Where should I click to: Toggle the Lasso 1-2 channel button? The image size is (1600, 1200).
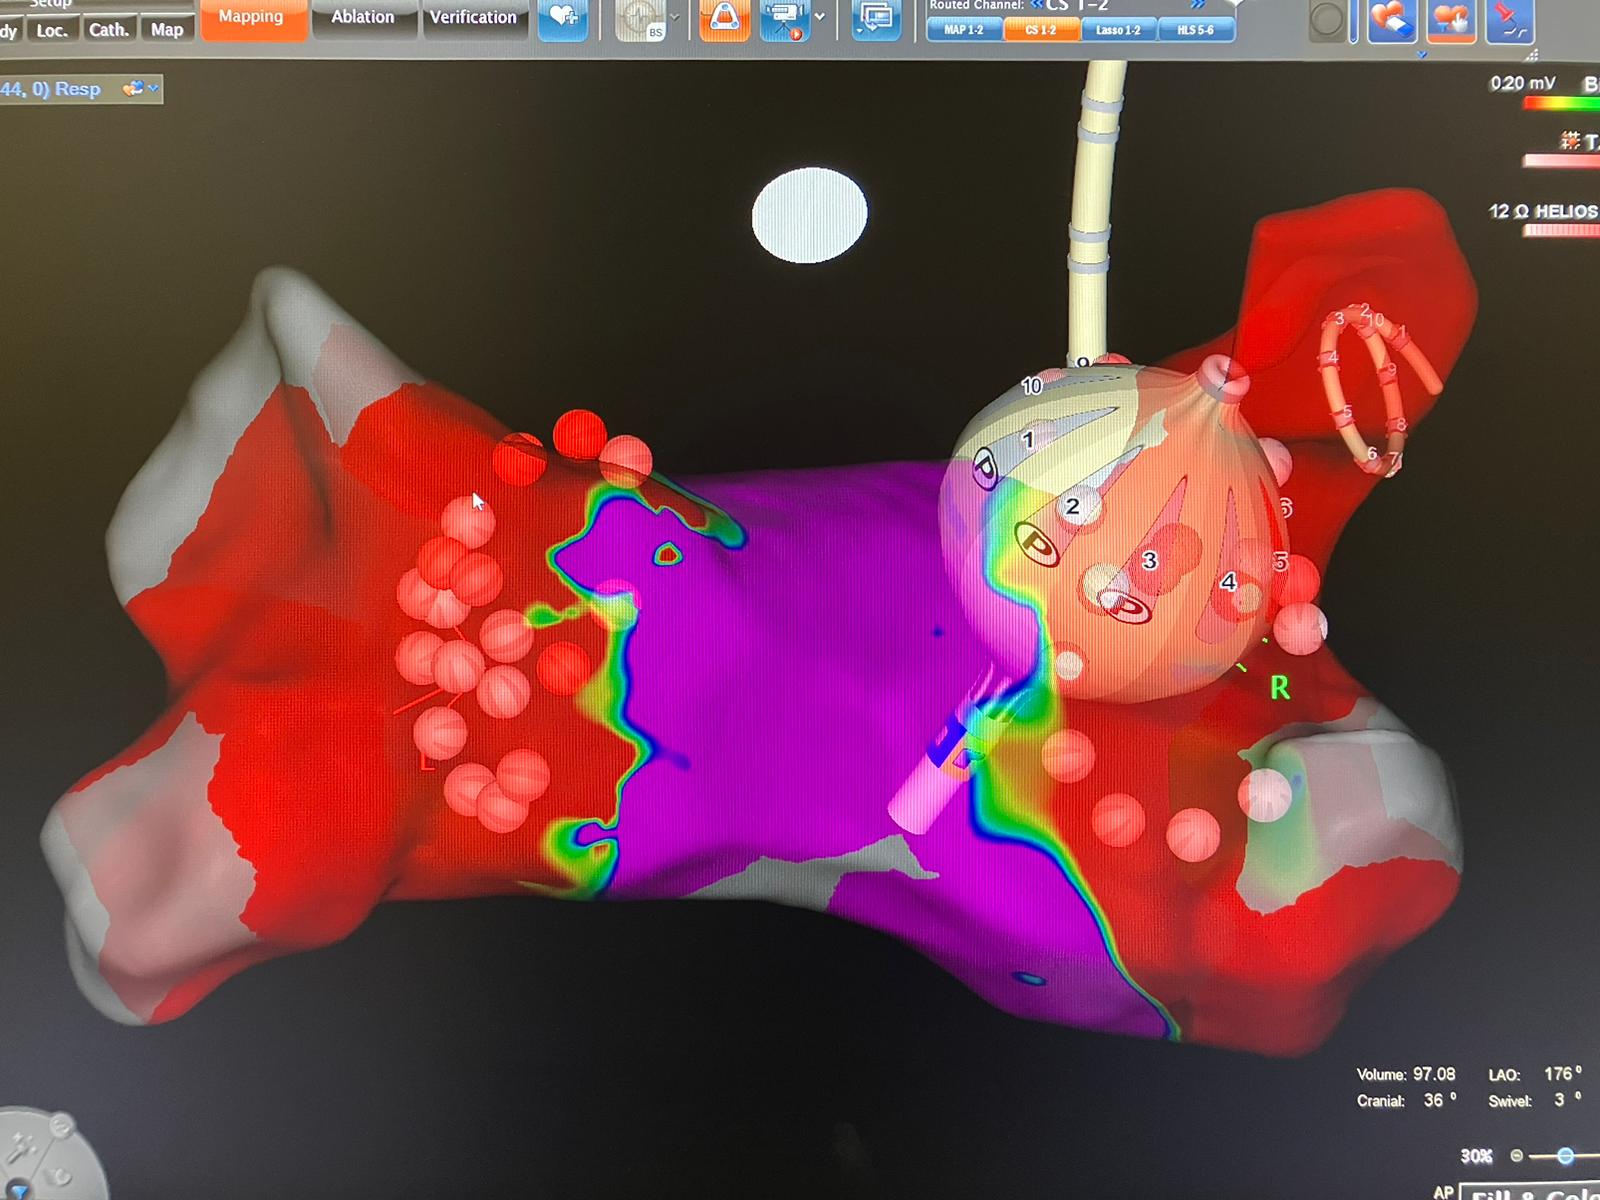pyautogui.click(x=1118, y=30)
